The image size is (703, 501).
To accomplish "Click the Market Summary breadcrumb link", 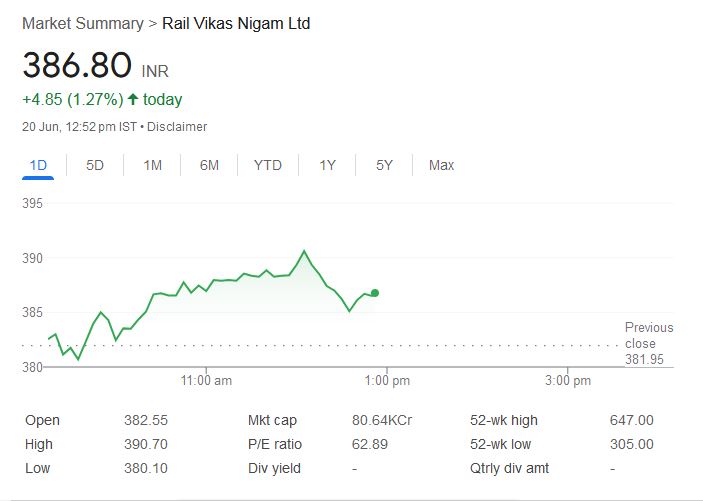I will pos(82,23).
